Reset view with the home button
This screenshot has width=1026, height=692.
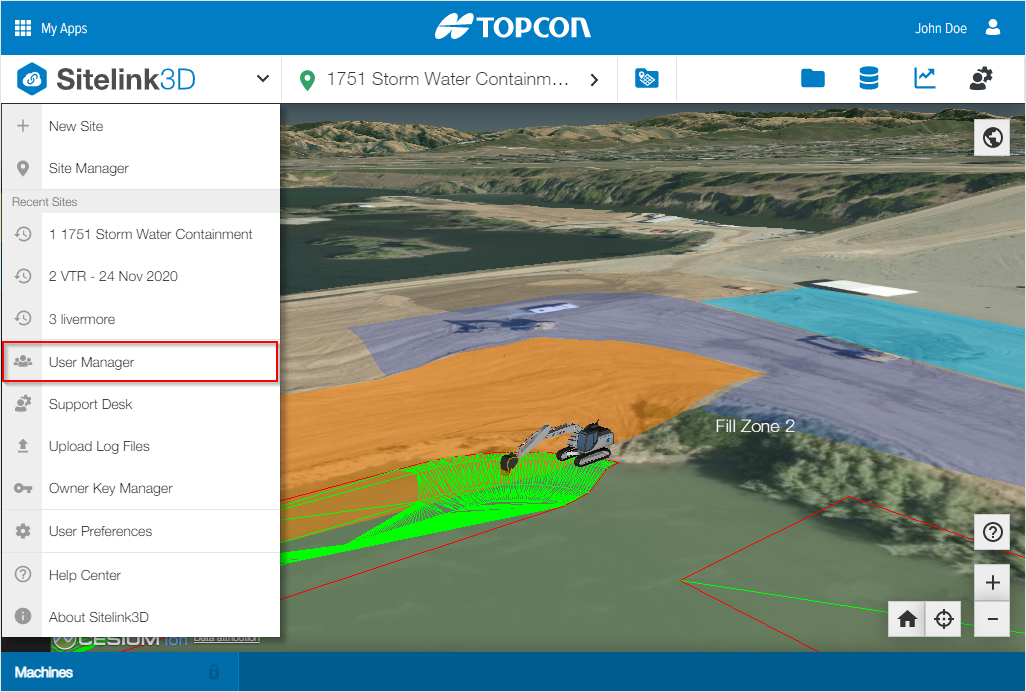pyautogui.click(x=907, y=619)
